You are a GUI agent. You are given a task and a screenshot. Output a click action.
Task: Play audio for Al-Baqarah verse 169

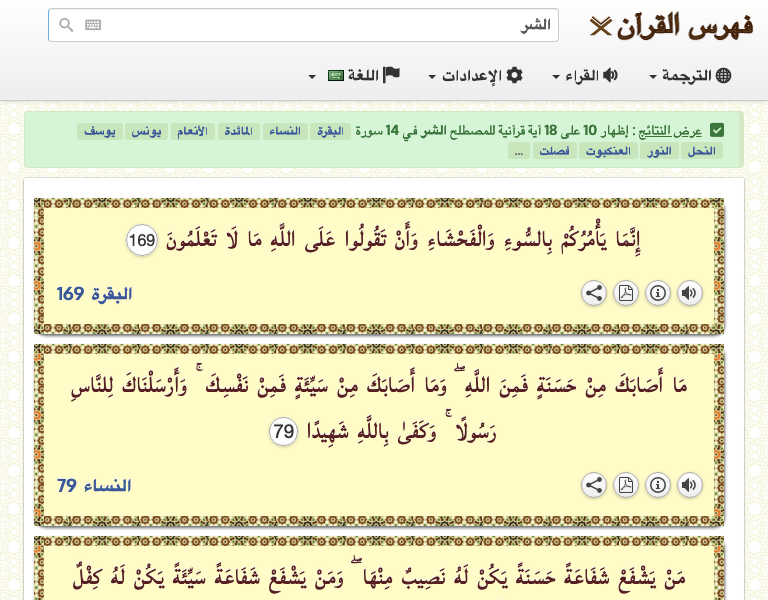click(x=689, y=293)
